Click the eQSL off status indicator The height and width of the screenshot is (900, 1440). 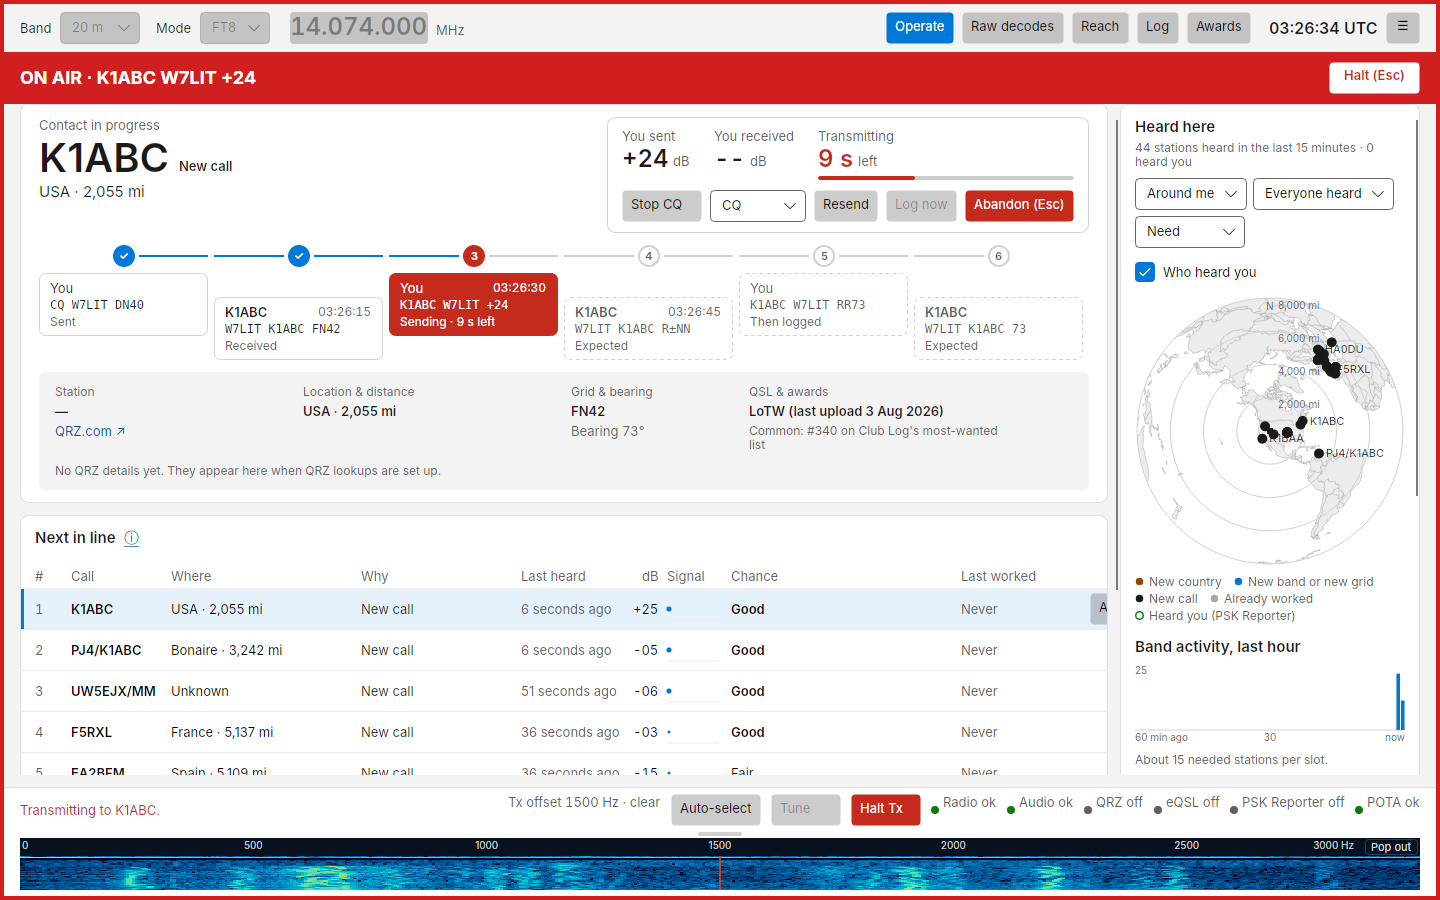(x=1186, y=803)
